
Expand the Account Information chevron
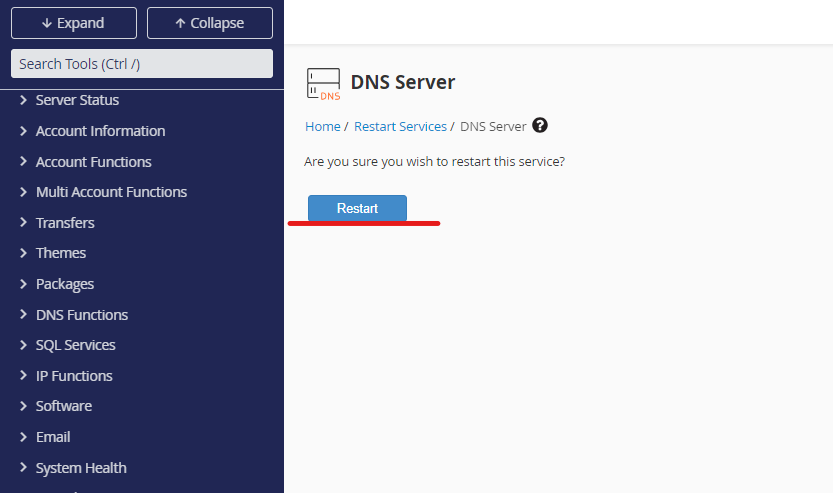point(23,131)
